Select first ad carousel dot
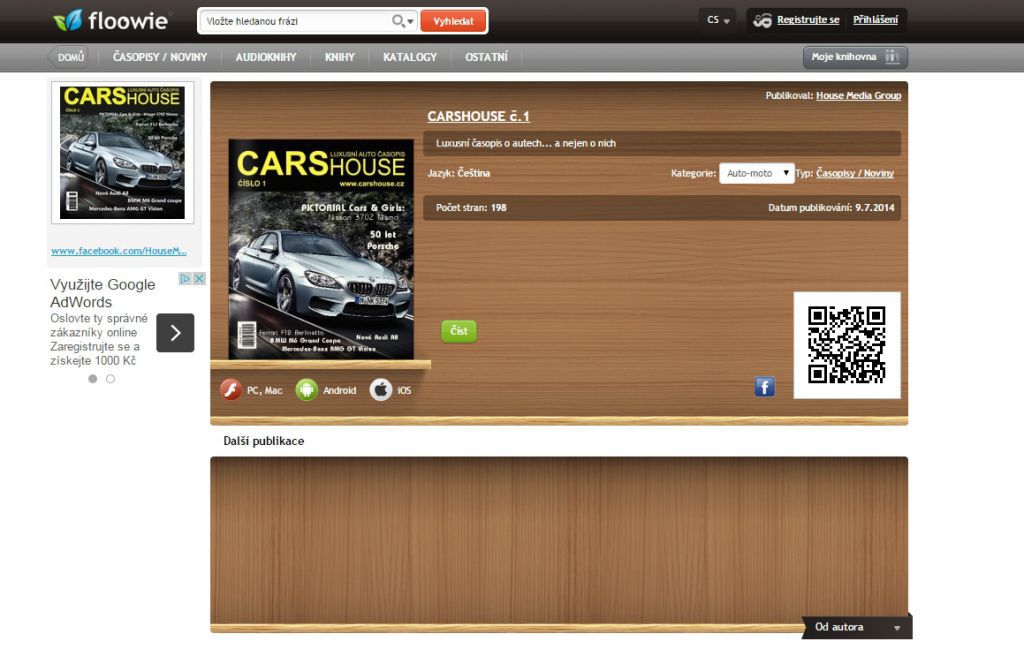The height and width of the screenshot is (649, 1024). [x=93, y=379]
